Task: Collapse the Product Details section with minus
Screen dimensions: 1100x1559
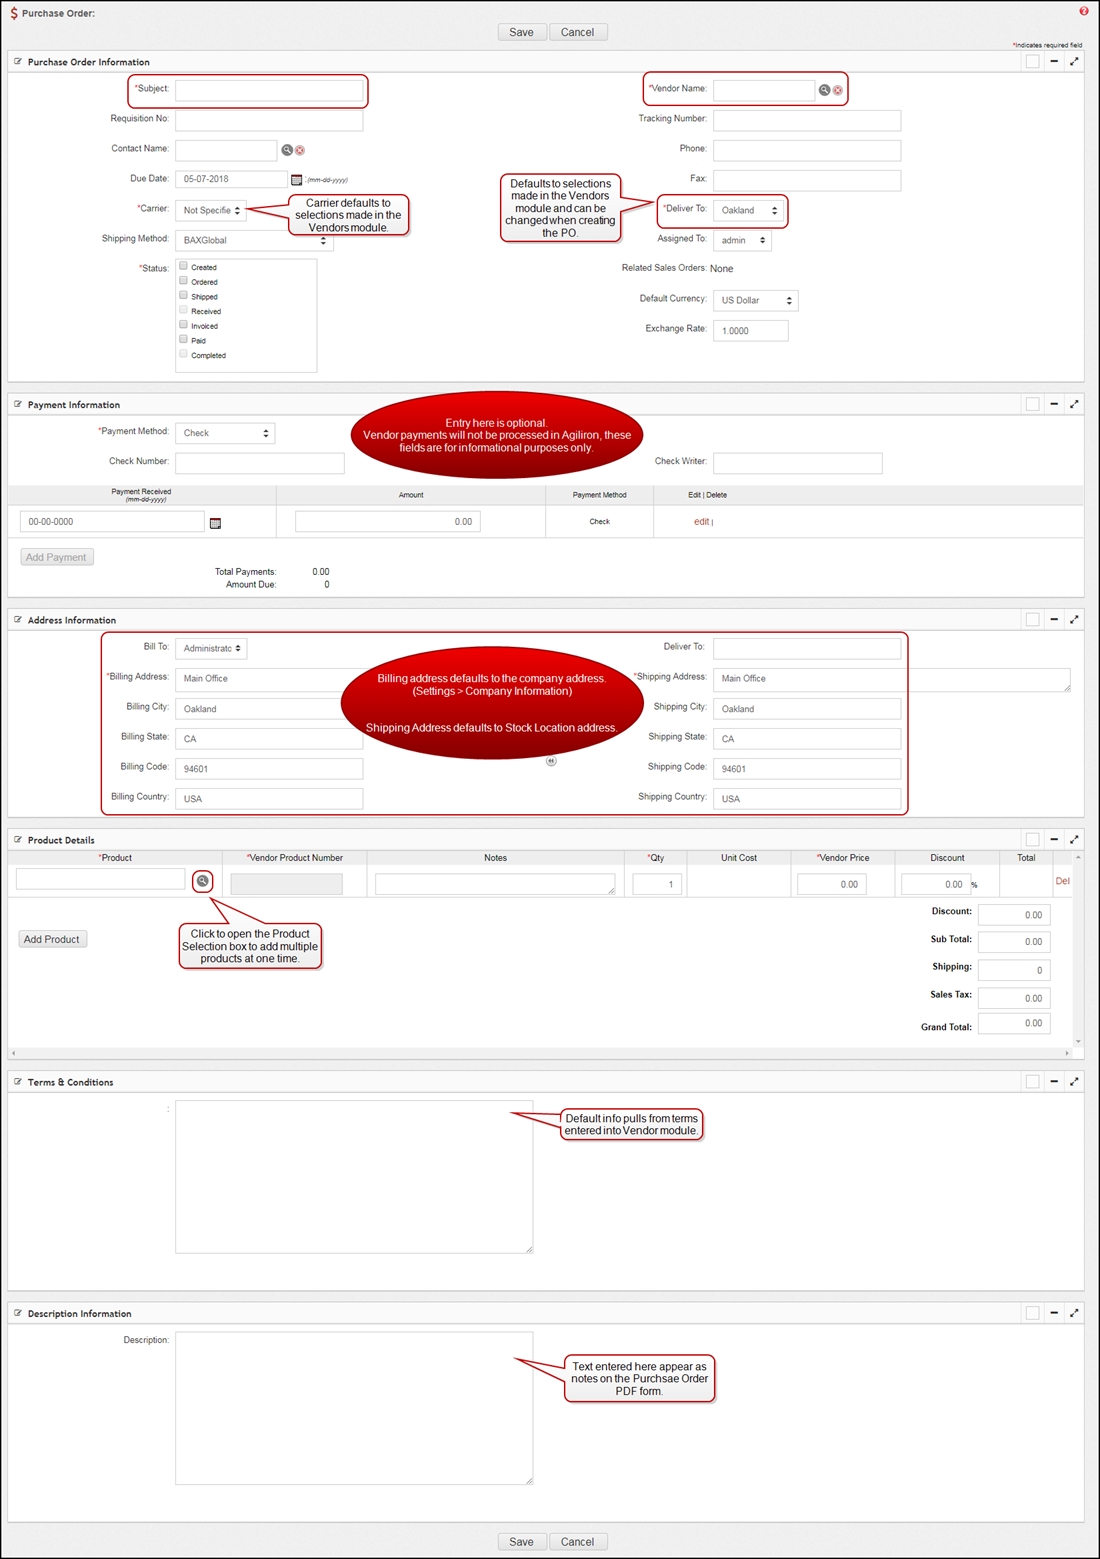Action: [x=1054, y=839]
